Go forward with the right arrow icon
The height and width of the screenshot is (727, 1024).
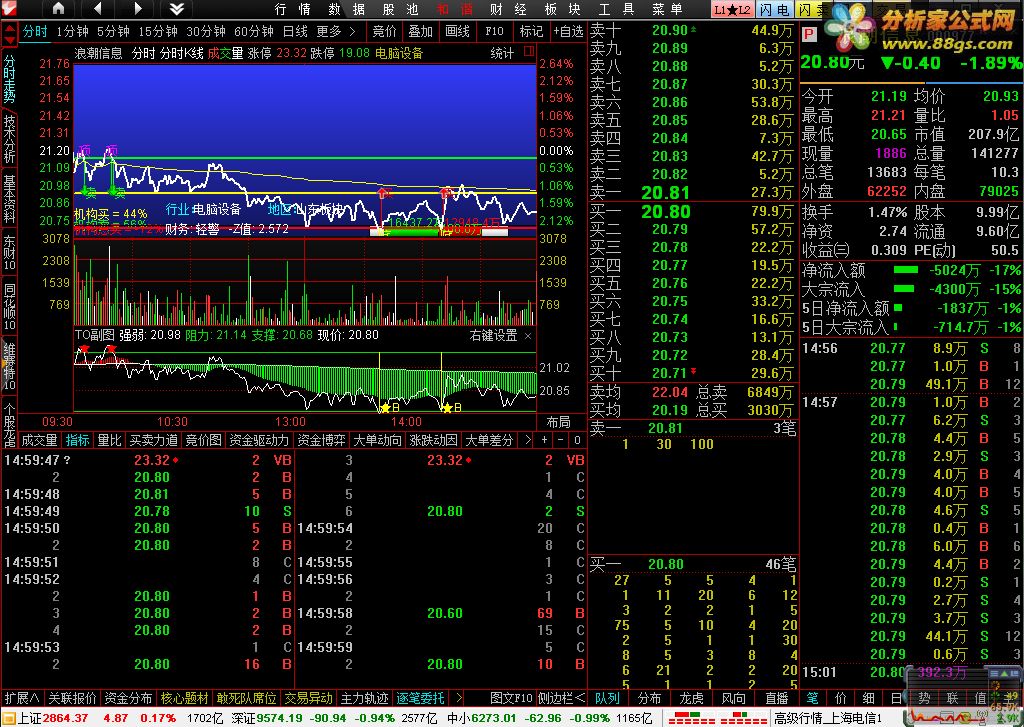coord(137,9)
